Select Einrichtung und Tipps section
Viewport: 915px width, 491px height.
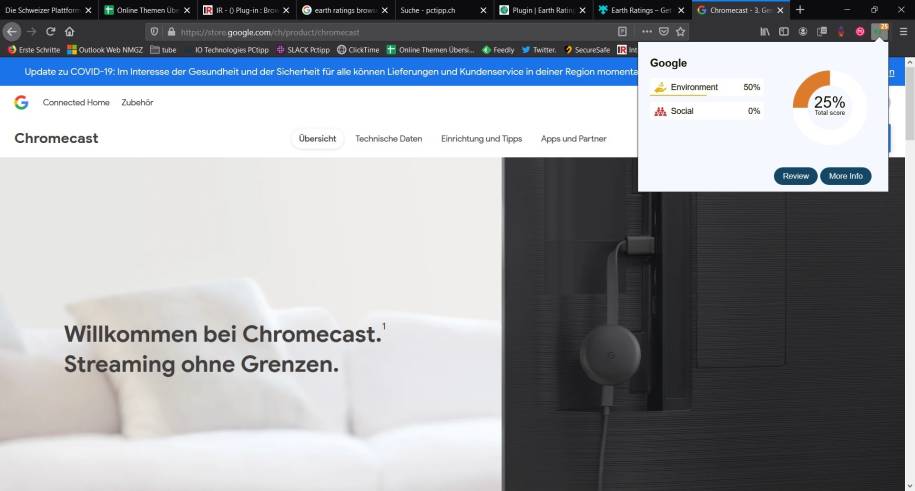pos(481,138)
